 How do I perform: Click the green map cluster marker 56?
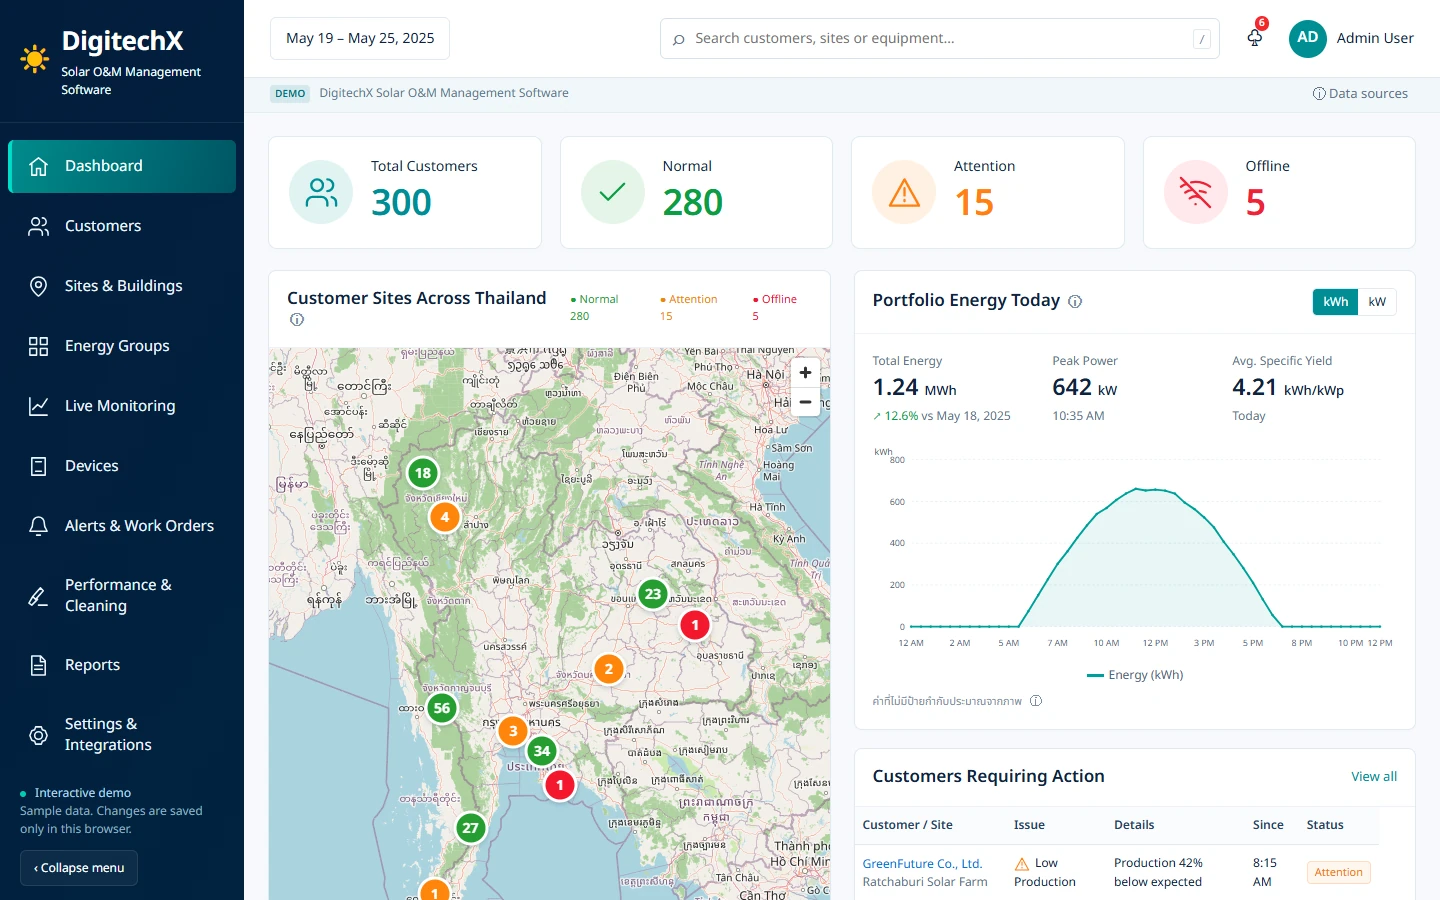coord(441,708)
